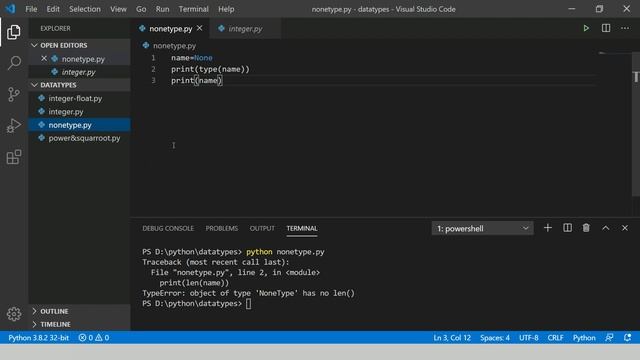
Task: Open the Extensions view
Action: [13, 157]
